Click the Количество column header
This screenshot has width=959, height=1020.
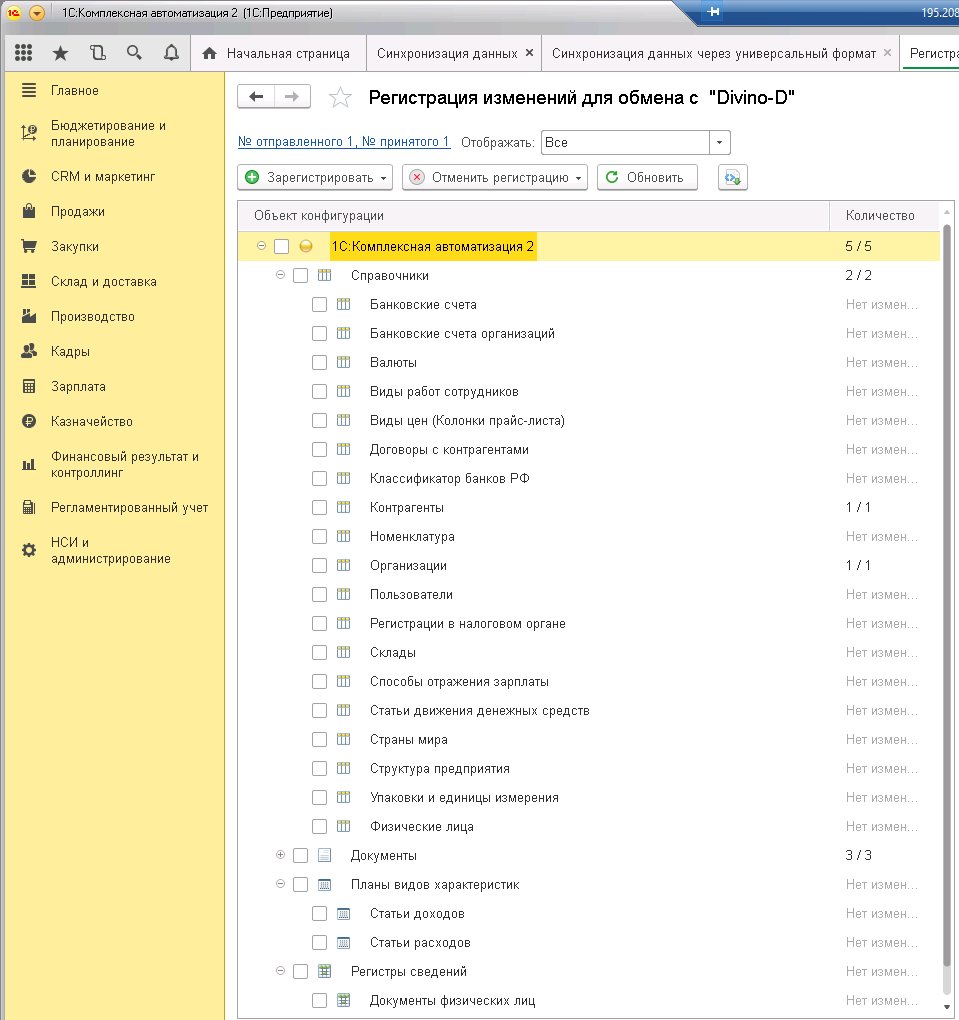coord(885,215)
